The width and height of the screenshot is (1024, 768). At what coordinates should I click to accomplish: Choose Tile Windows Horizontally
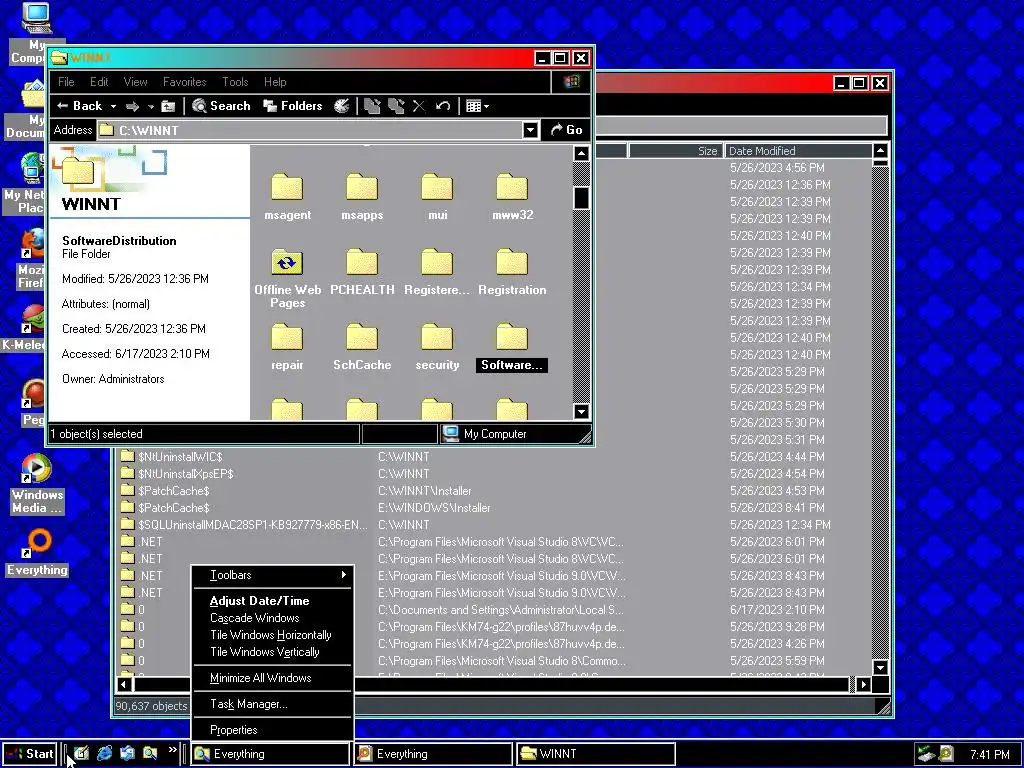click(x=272, y=635)
